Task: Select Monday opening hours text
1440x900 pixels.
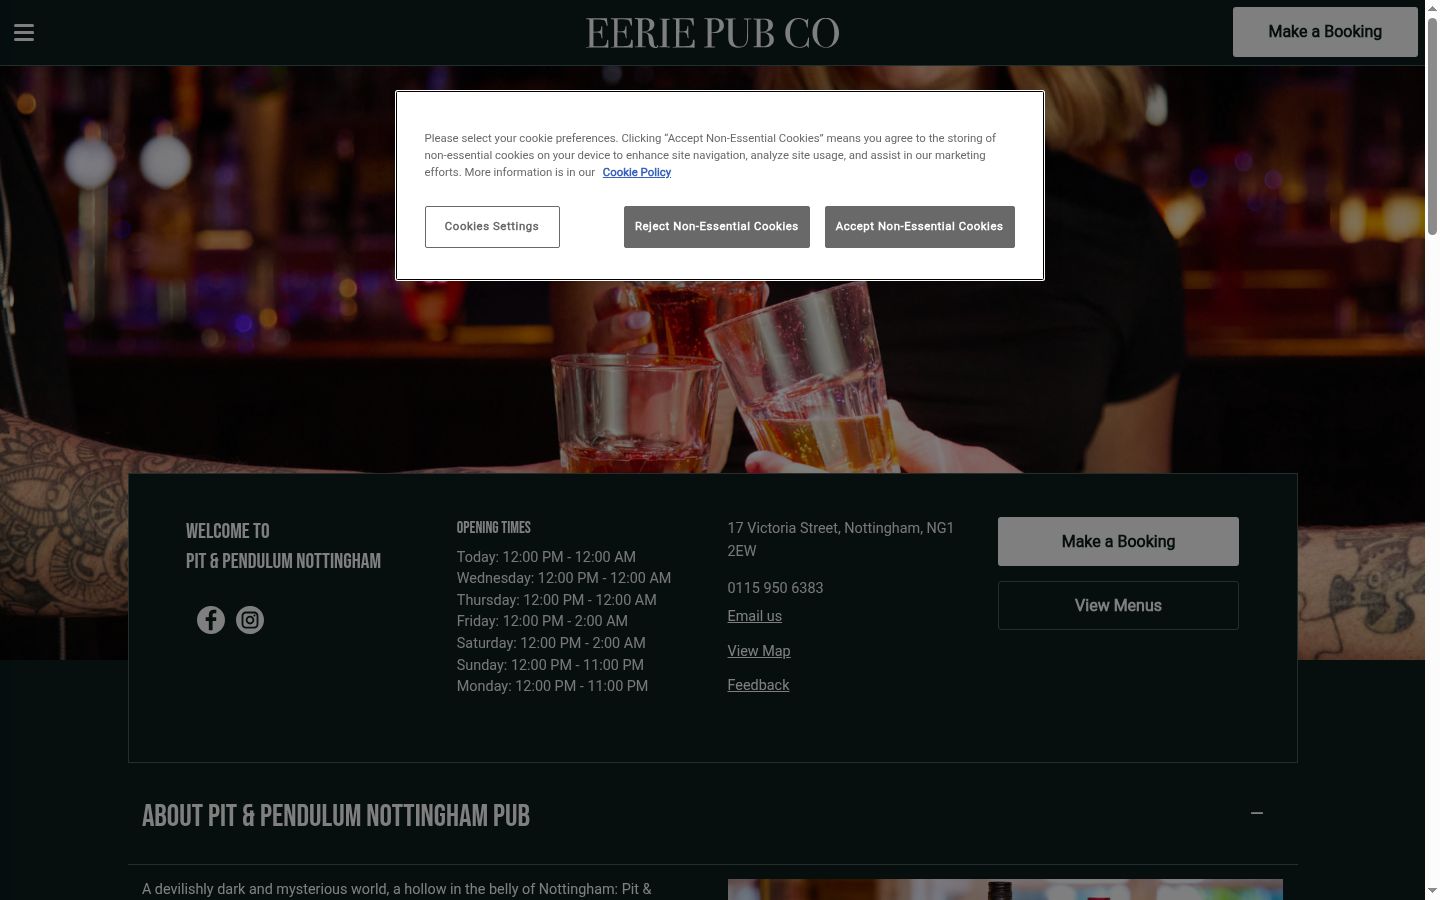Action: (552, 686)
